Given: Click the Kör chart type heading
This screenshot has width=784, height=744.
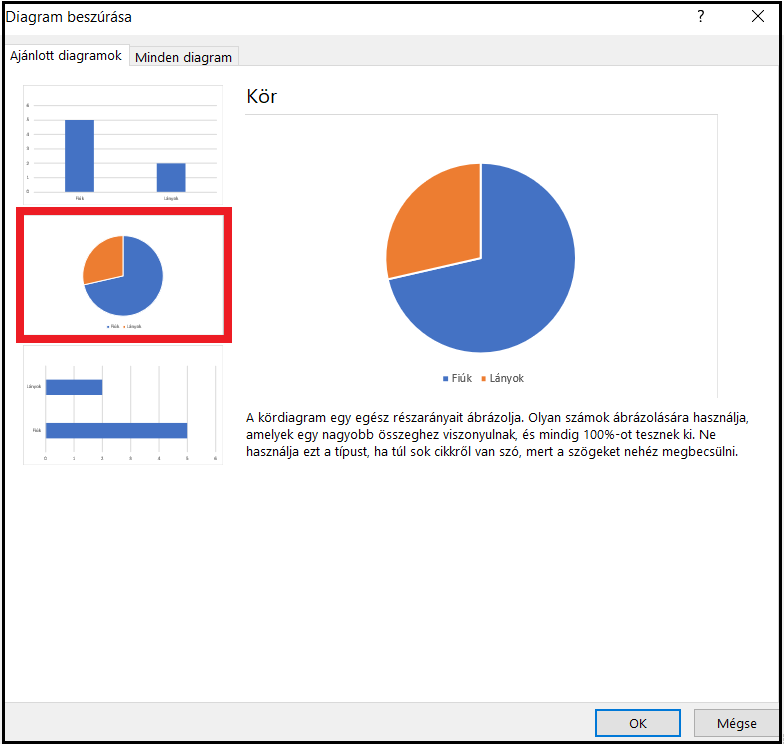Looking at the screenshot, I should click(x=261, y=97).
